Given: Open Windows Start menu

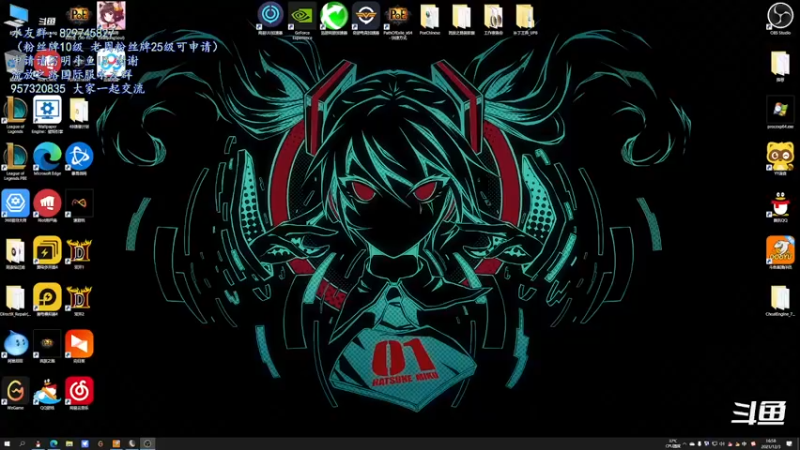Looking at the screenshot, I should [x=7, y=444].
